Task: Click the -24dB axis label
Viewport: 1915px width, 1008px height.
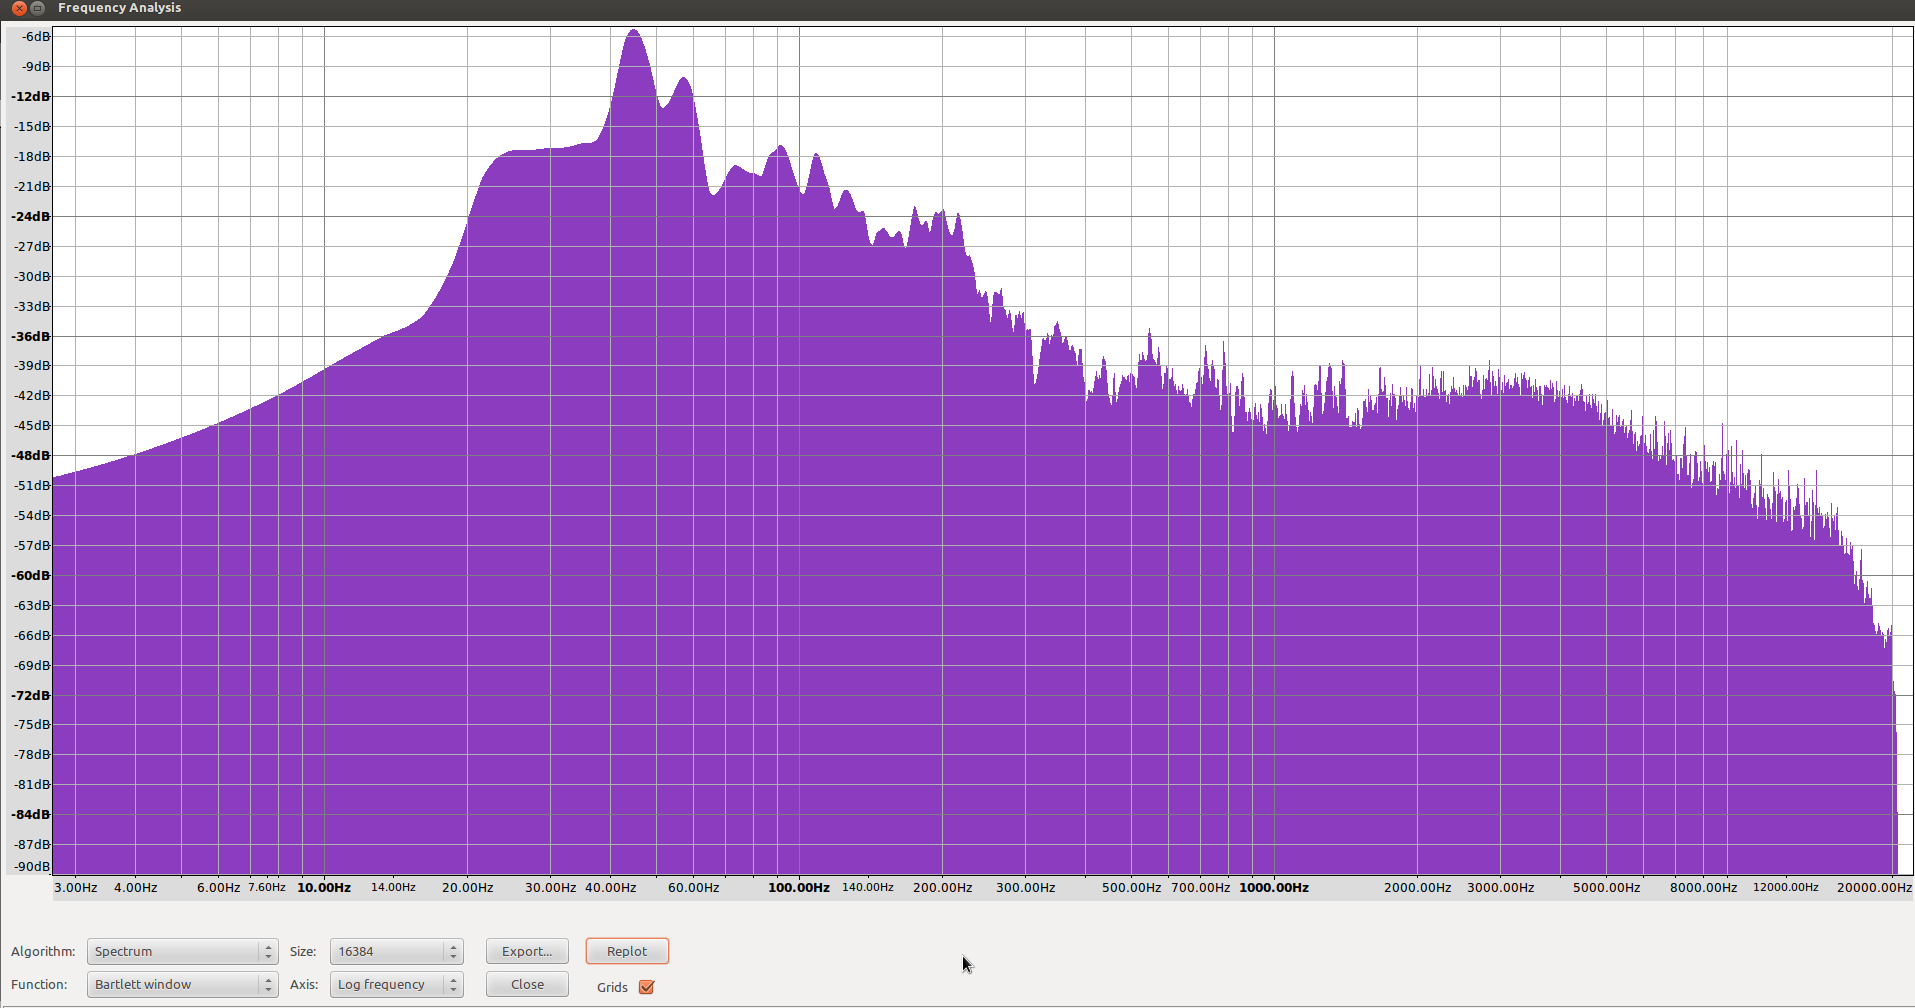Action: (31, 216)
